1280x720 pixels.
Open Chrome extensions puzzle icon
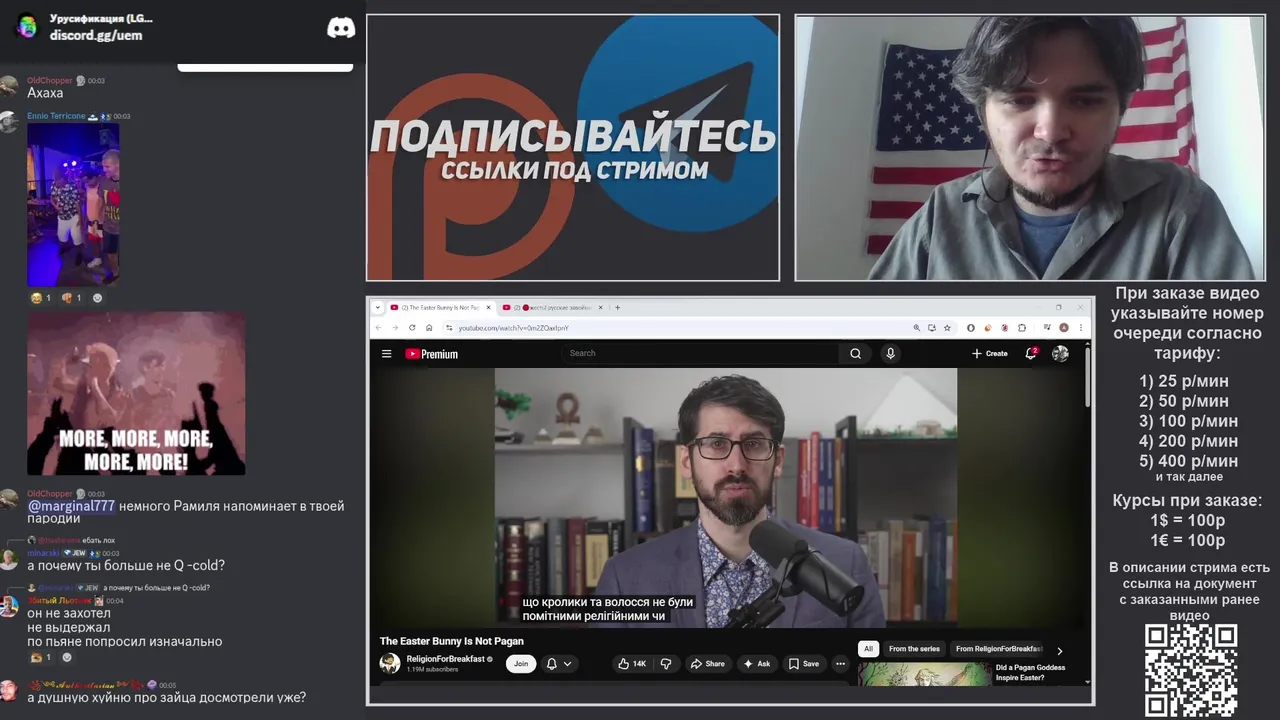[1022, 327]
